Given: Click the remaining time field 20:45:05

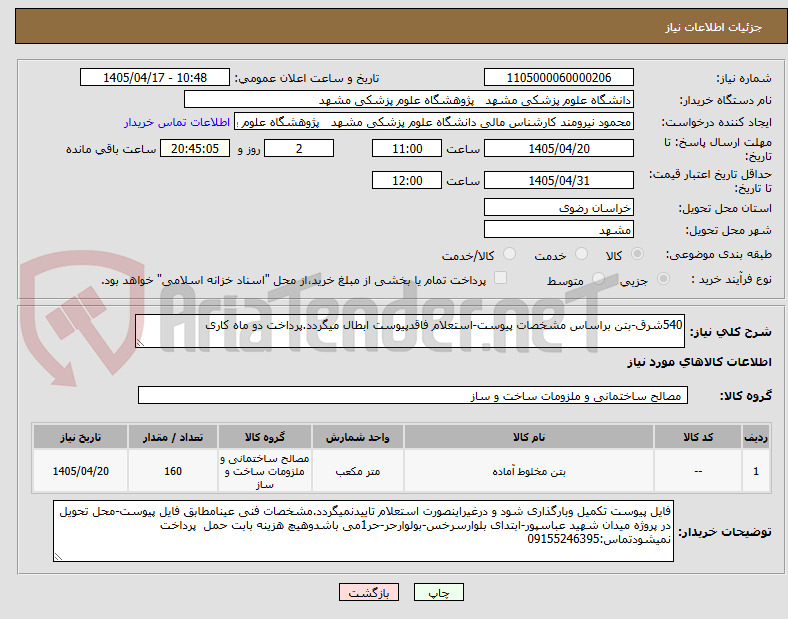Looking at the screenshot, I should point(195,149).
